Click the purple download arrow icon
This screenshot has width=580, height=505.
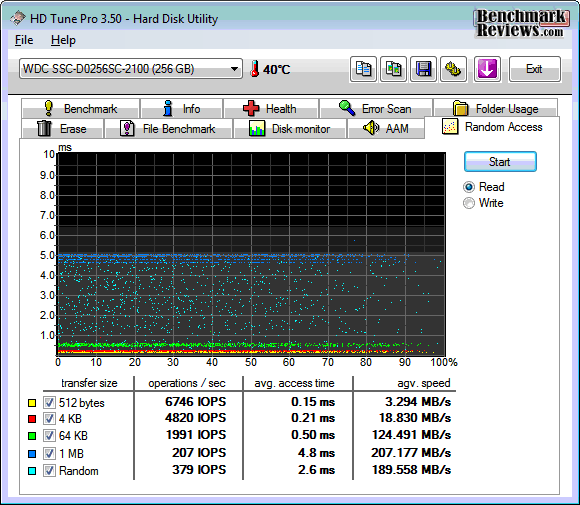[487, 69]
